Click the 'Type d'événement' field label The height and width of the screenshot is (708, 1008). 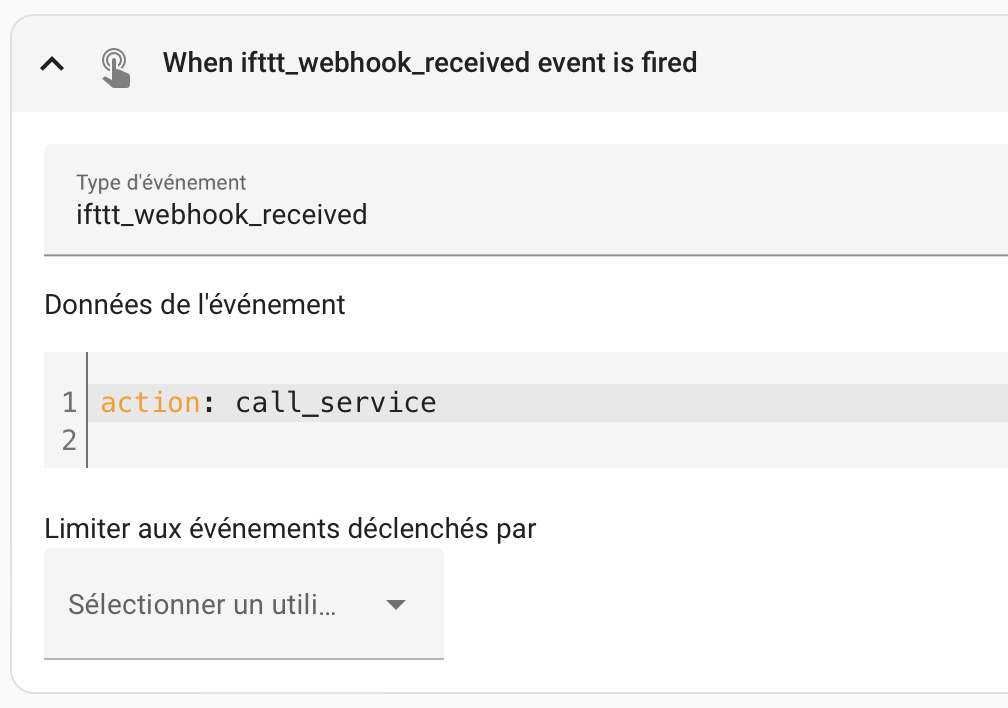pyautogui.click(x=161, y=183)
